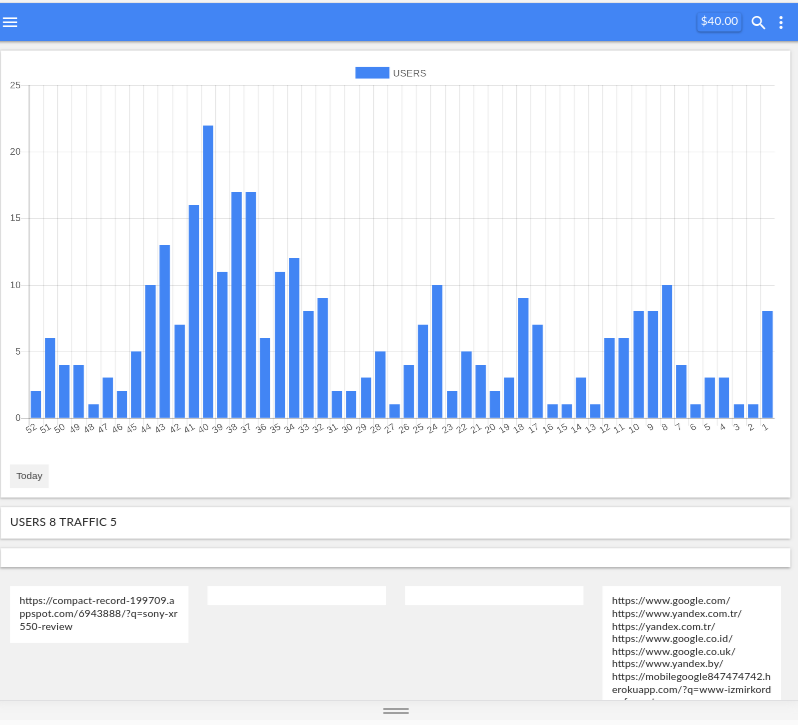Click the search magnifier icon
This screenshot has height=725, width=798.
click(758, 22)
